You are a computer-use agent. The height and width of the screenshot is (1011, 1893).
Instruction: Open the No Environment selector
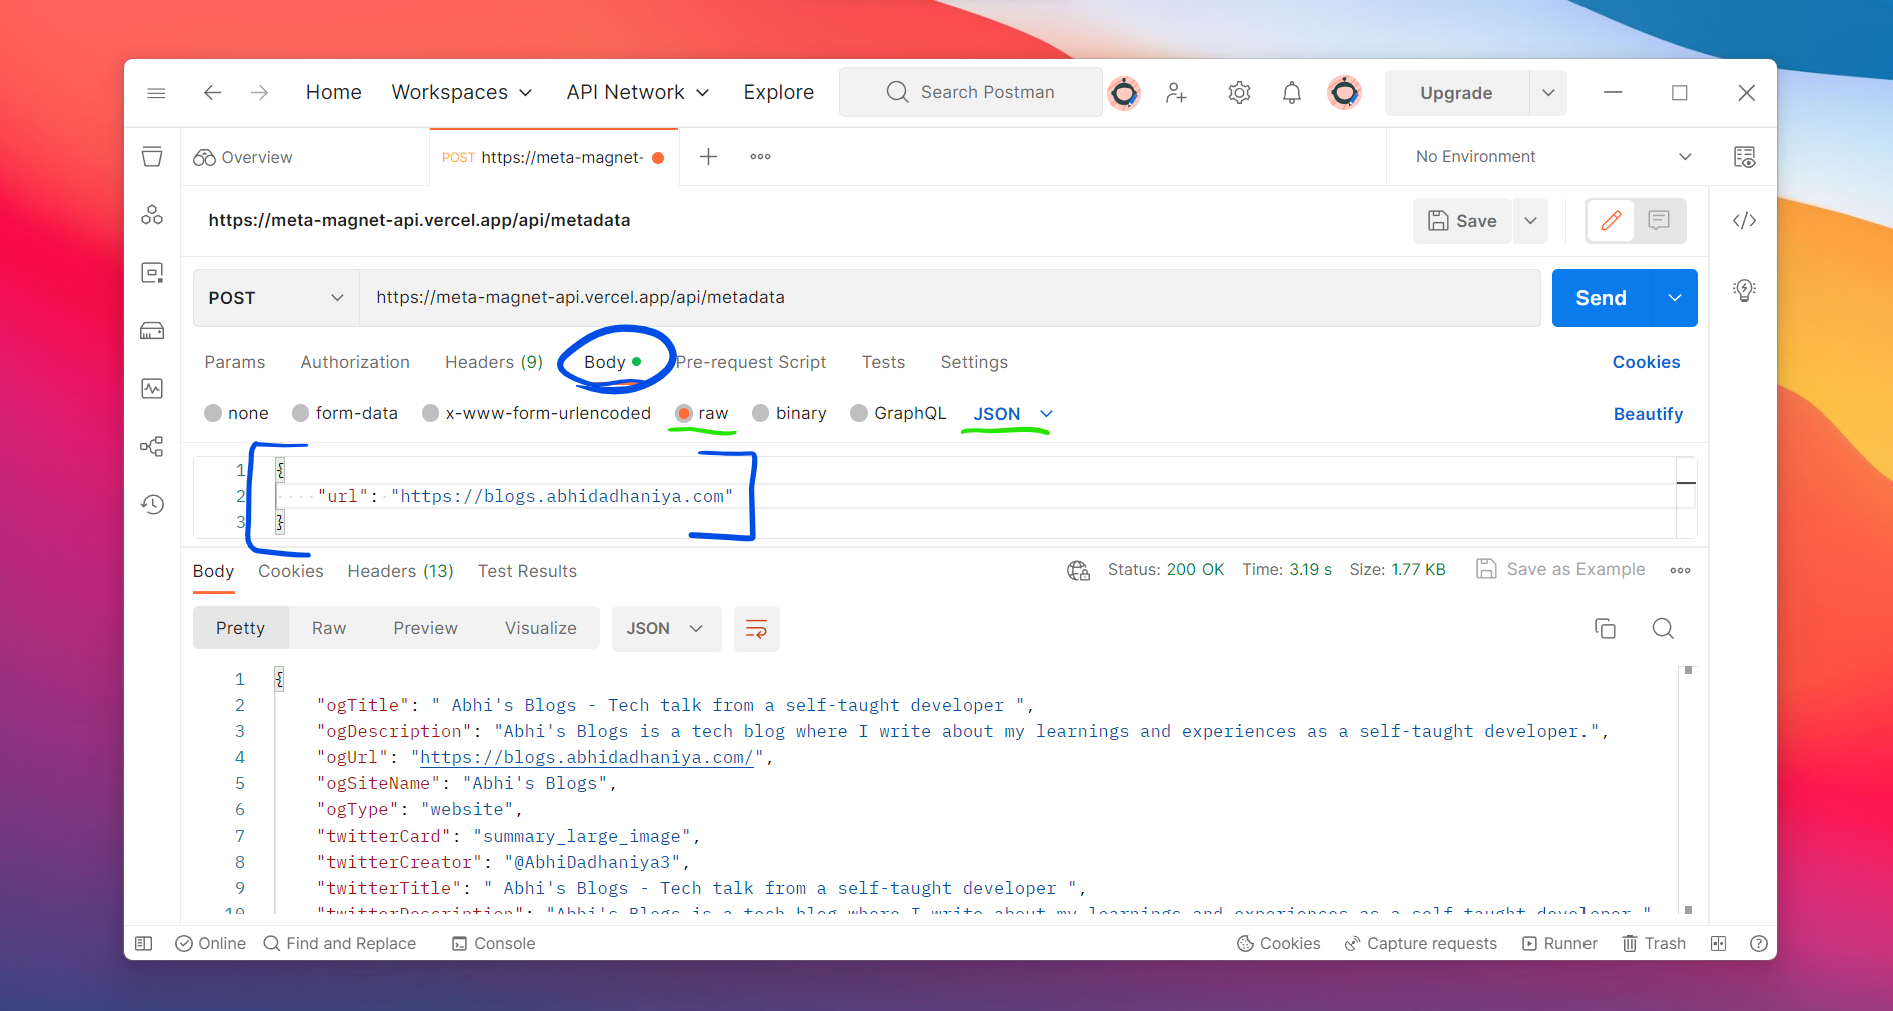(x=1553, y=157)
